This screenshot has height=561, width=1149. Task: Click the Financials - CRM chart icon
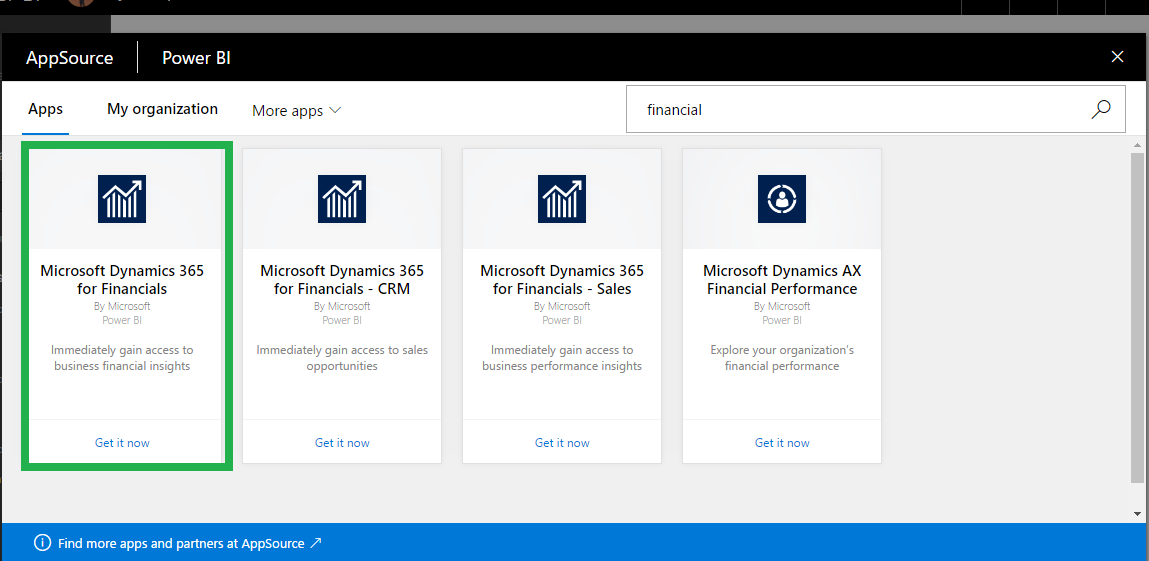click(342, 198)
